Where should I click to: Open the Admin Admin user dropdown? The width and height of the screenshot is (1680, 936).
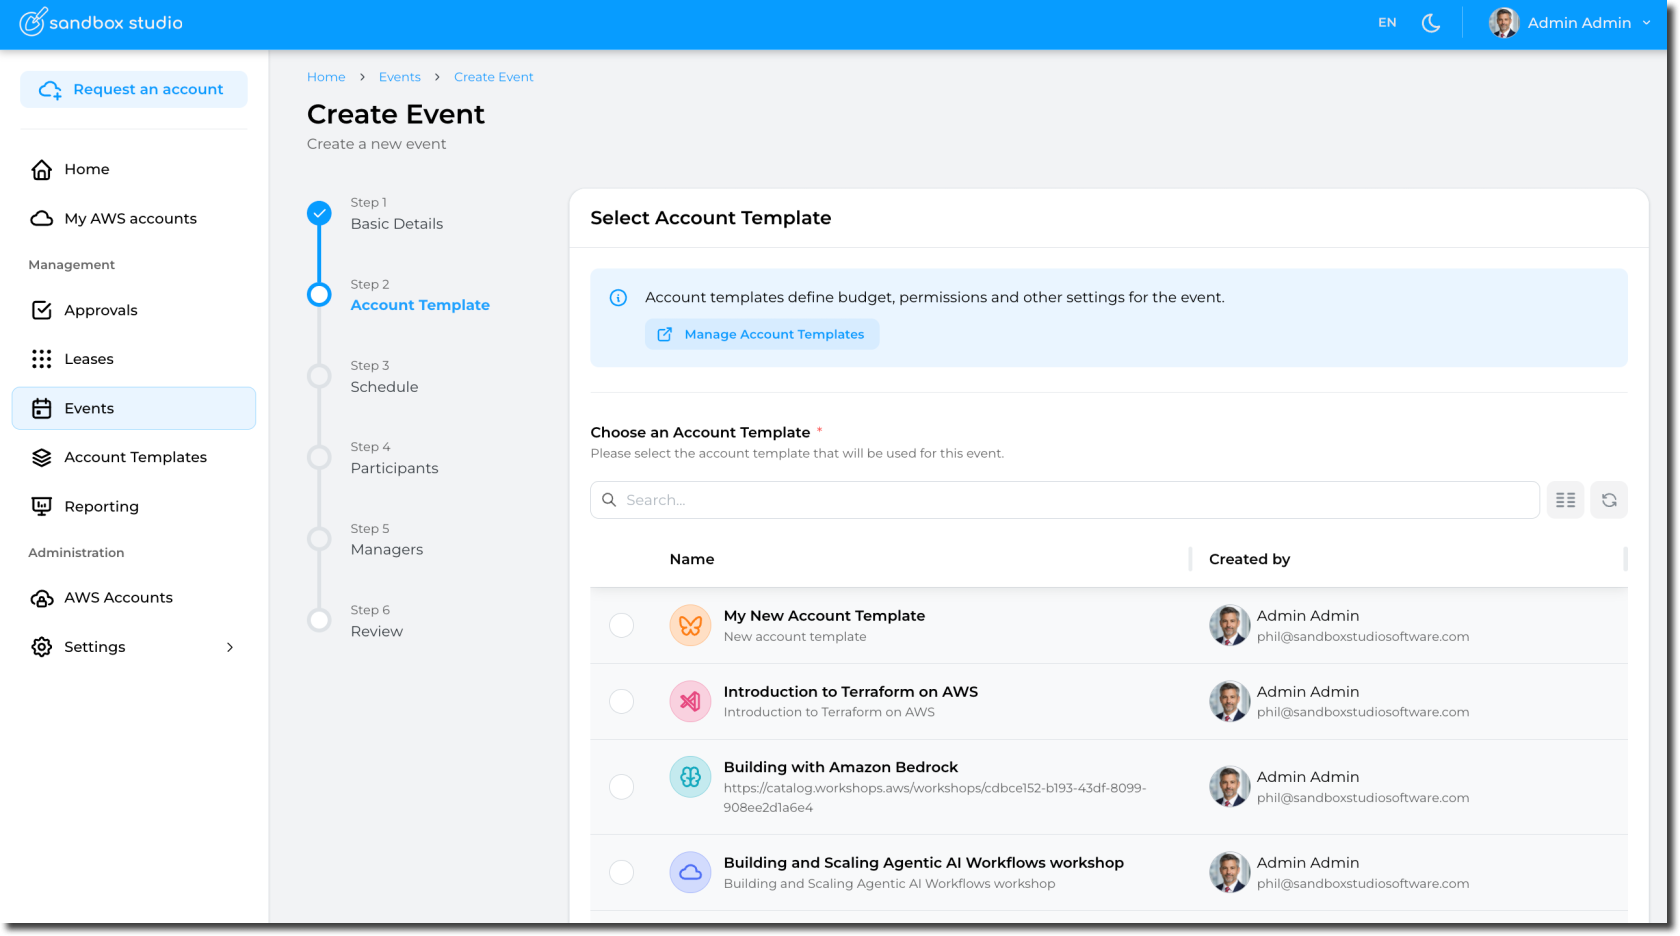point(1570,23)
